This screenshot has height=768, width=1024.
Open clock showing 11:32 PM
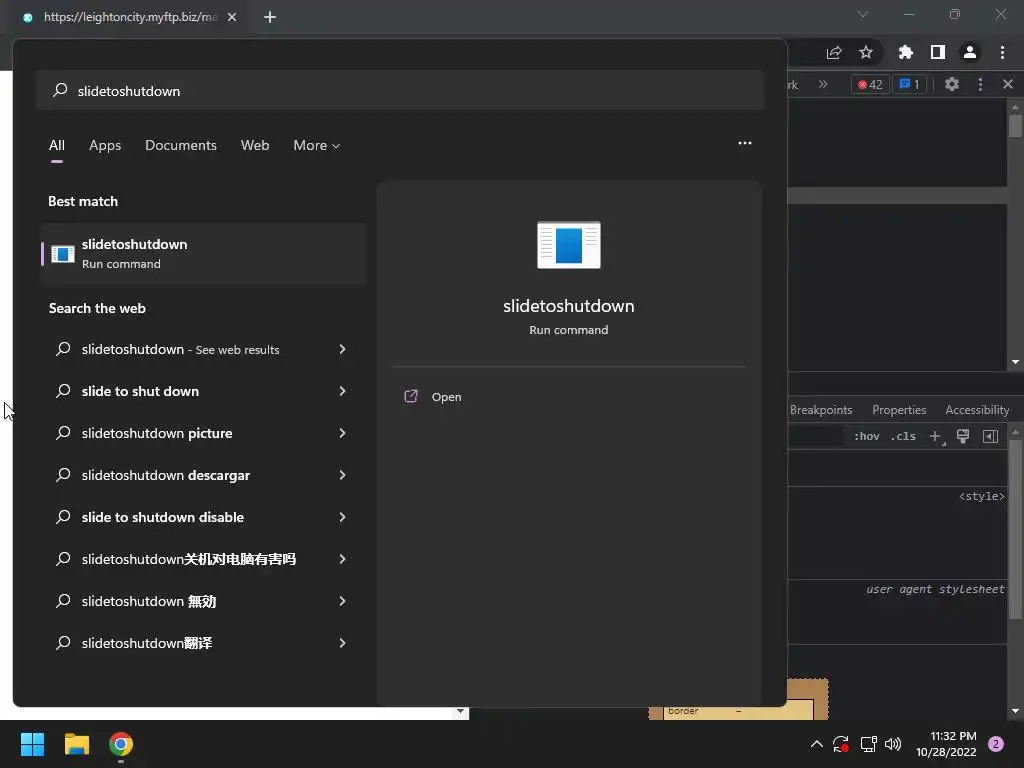point(946,744)
